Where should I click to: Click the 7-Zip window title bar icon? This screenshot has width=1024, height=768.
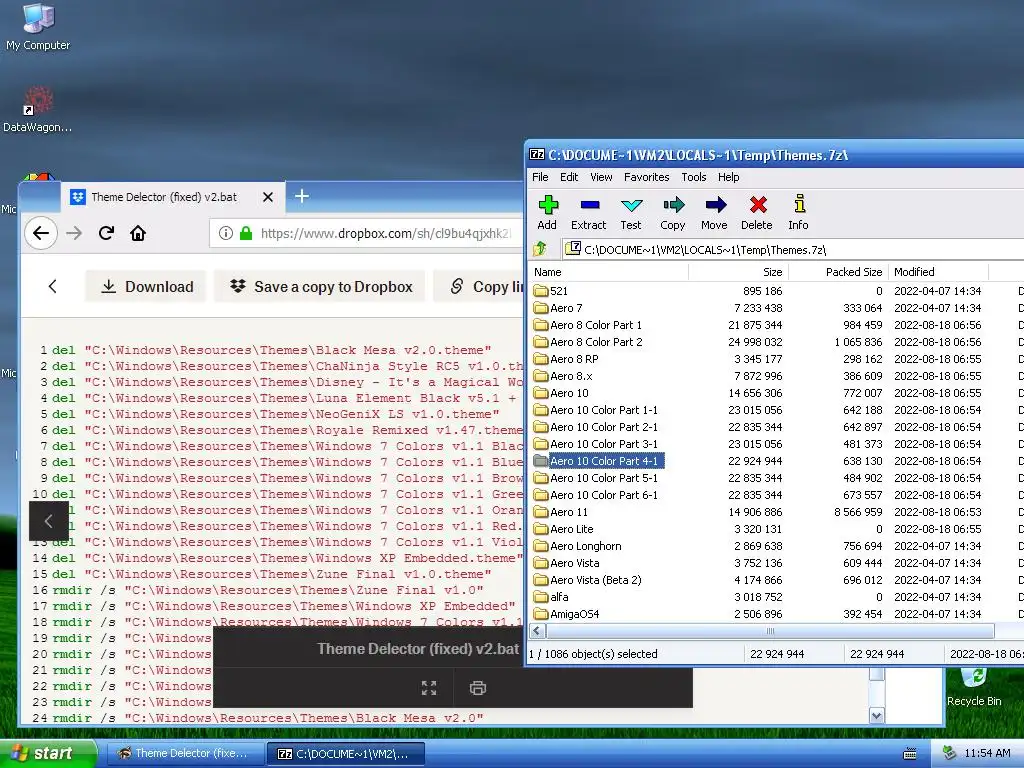point(537,155)
